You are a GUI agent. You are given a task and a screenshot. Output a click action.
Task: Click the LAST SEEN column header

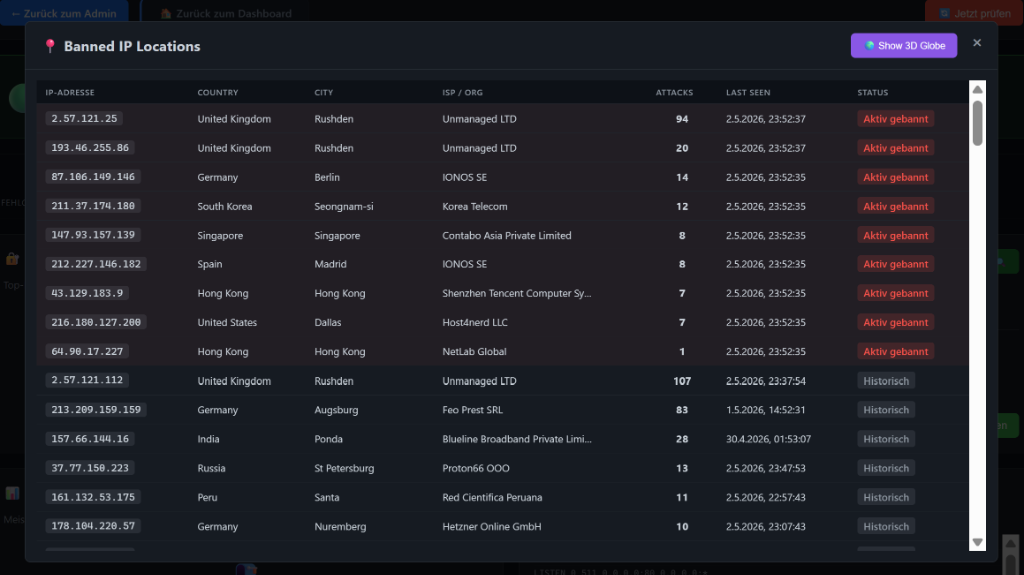point(748,93)
